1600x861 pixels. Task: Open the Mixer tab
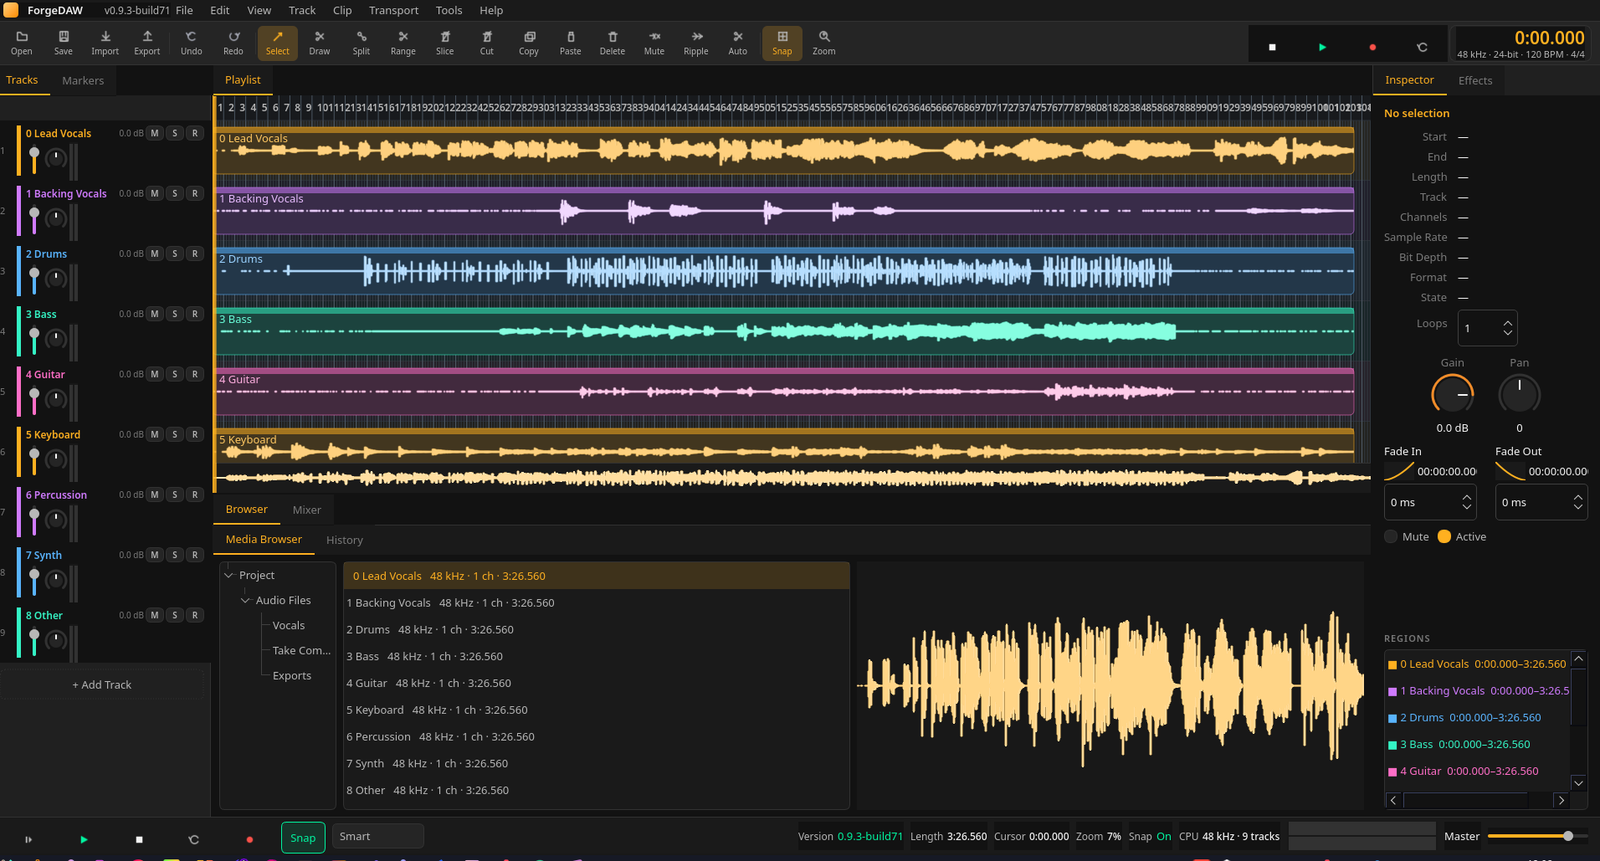307,510
